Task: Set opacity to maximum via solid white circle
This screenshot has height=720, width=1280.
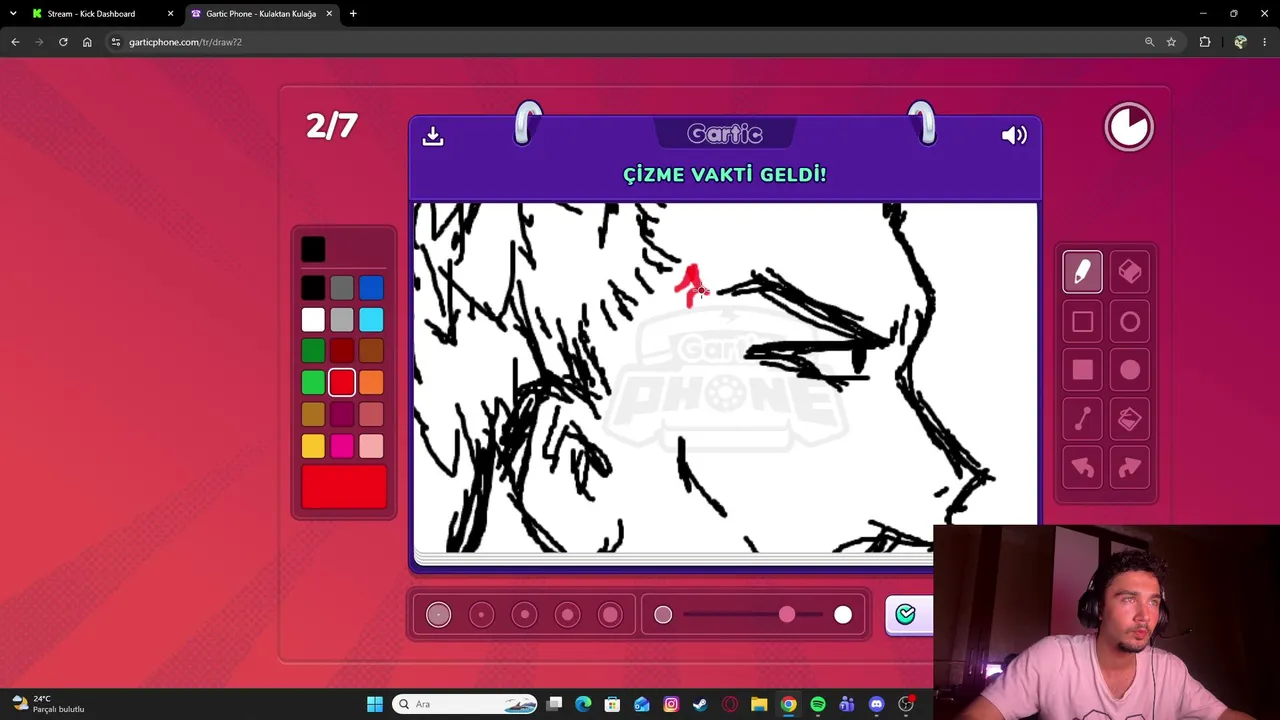Action: pos(843,615)
